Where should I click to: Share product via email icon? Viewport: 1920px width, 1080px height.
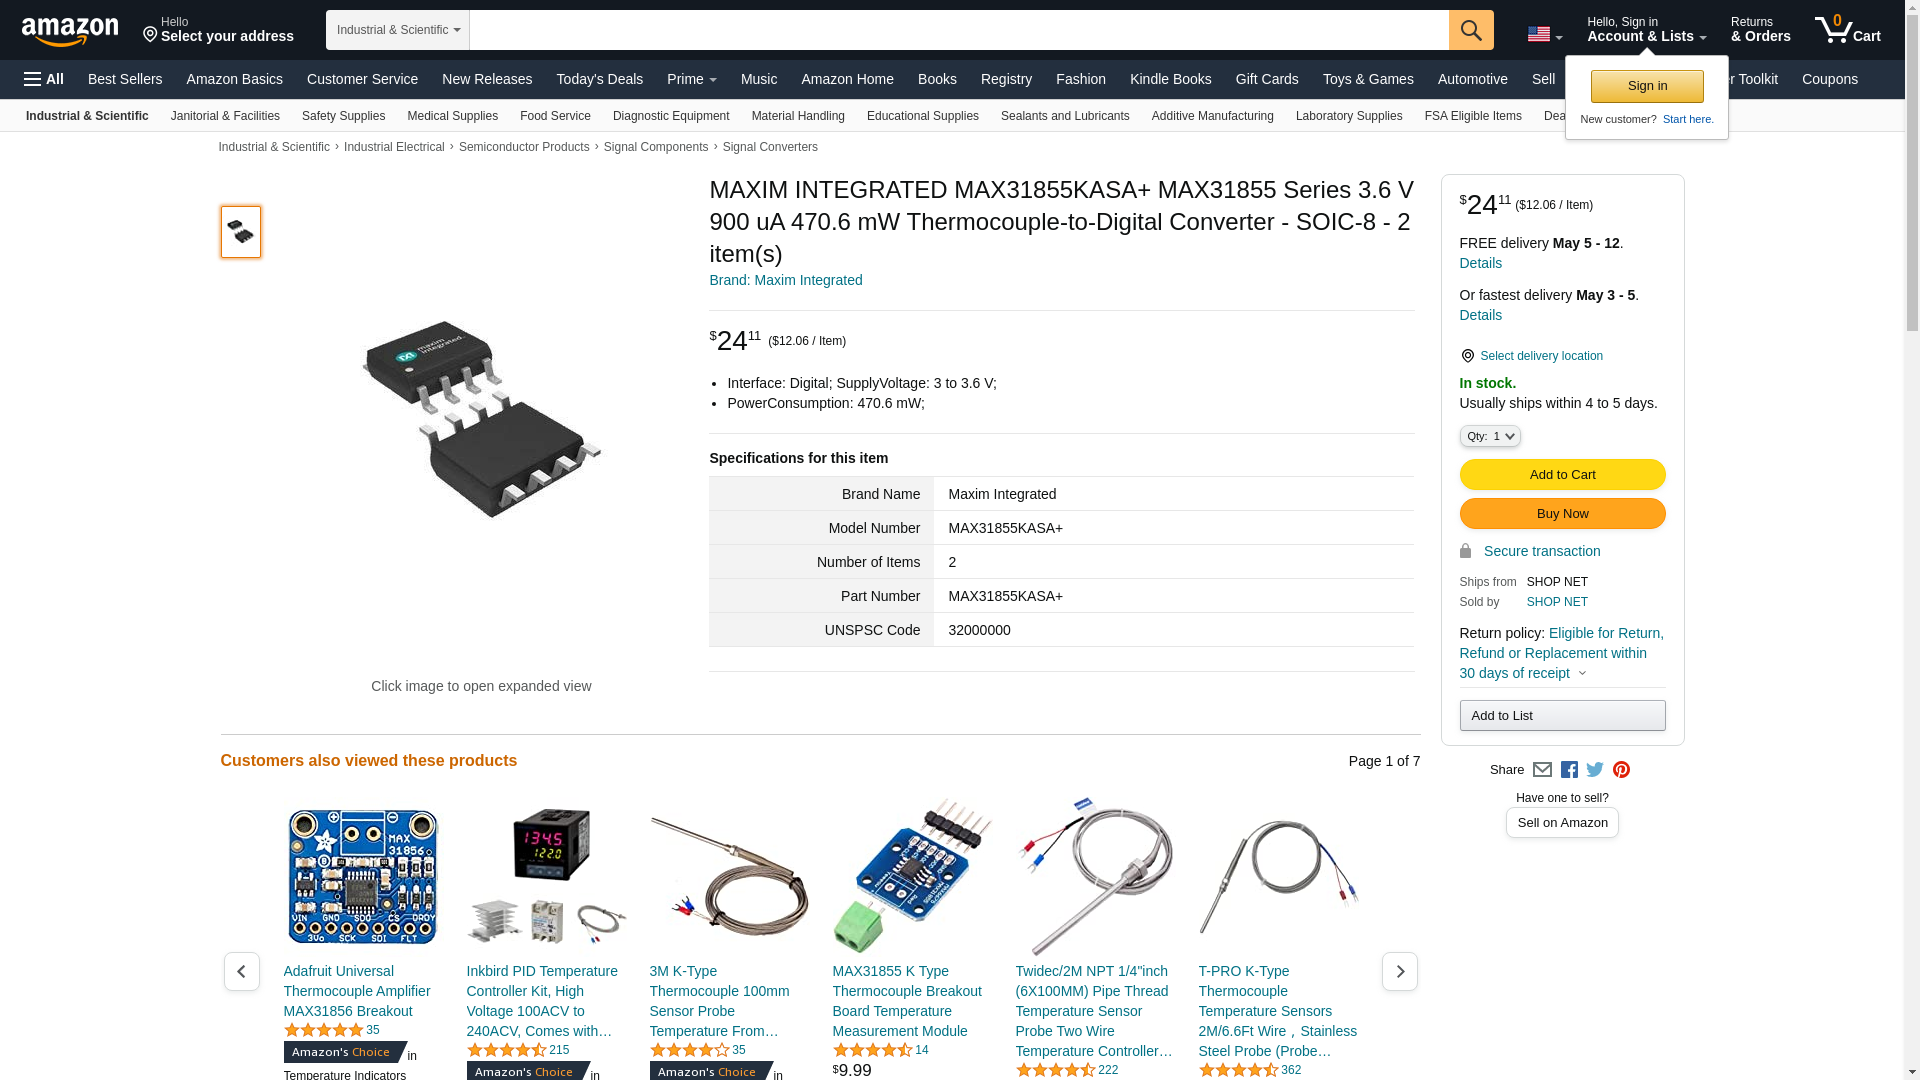point(1542,770)
